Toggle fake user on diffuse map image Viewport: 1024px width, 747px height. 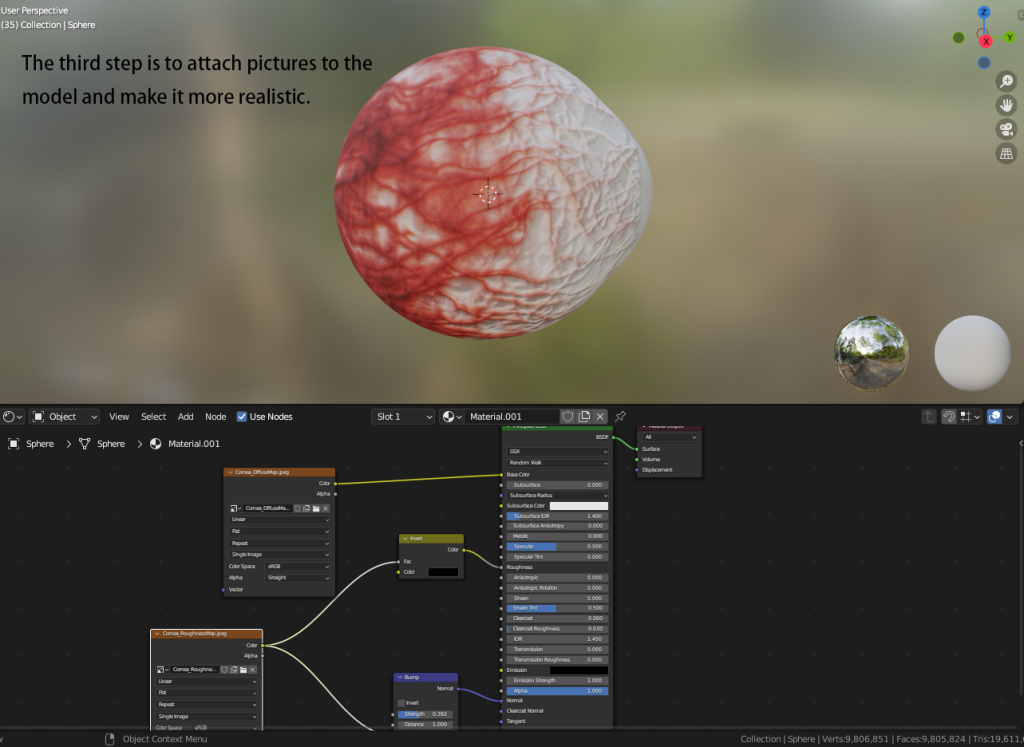(x=298, y=508)
